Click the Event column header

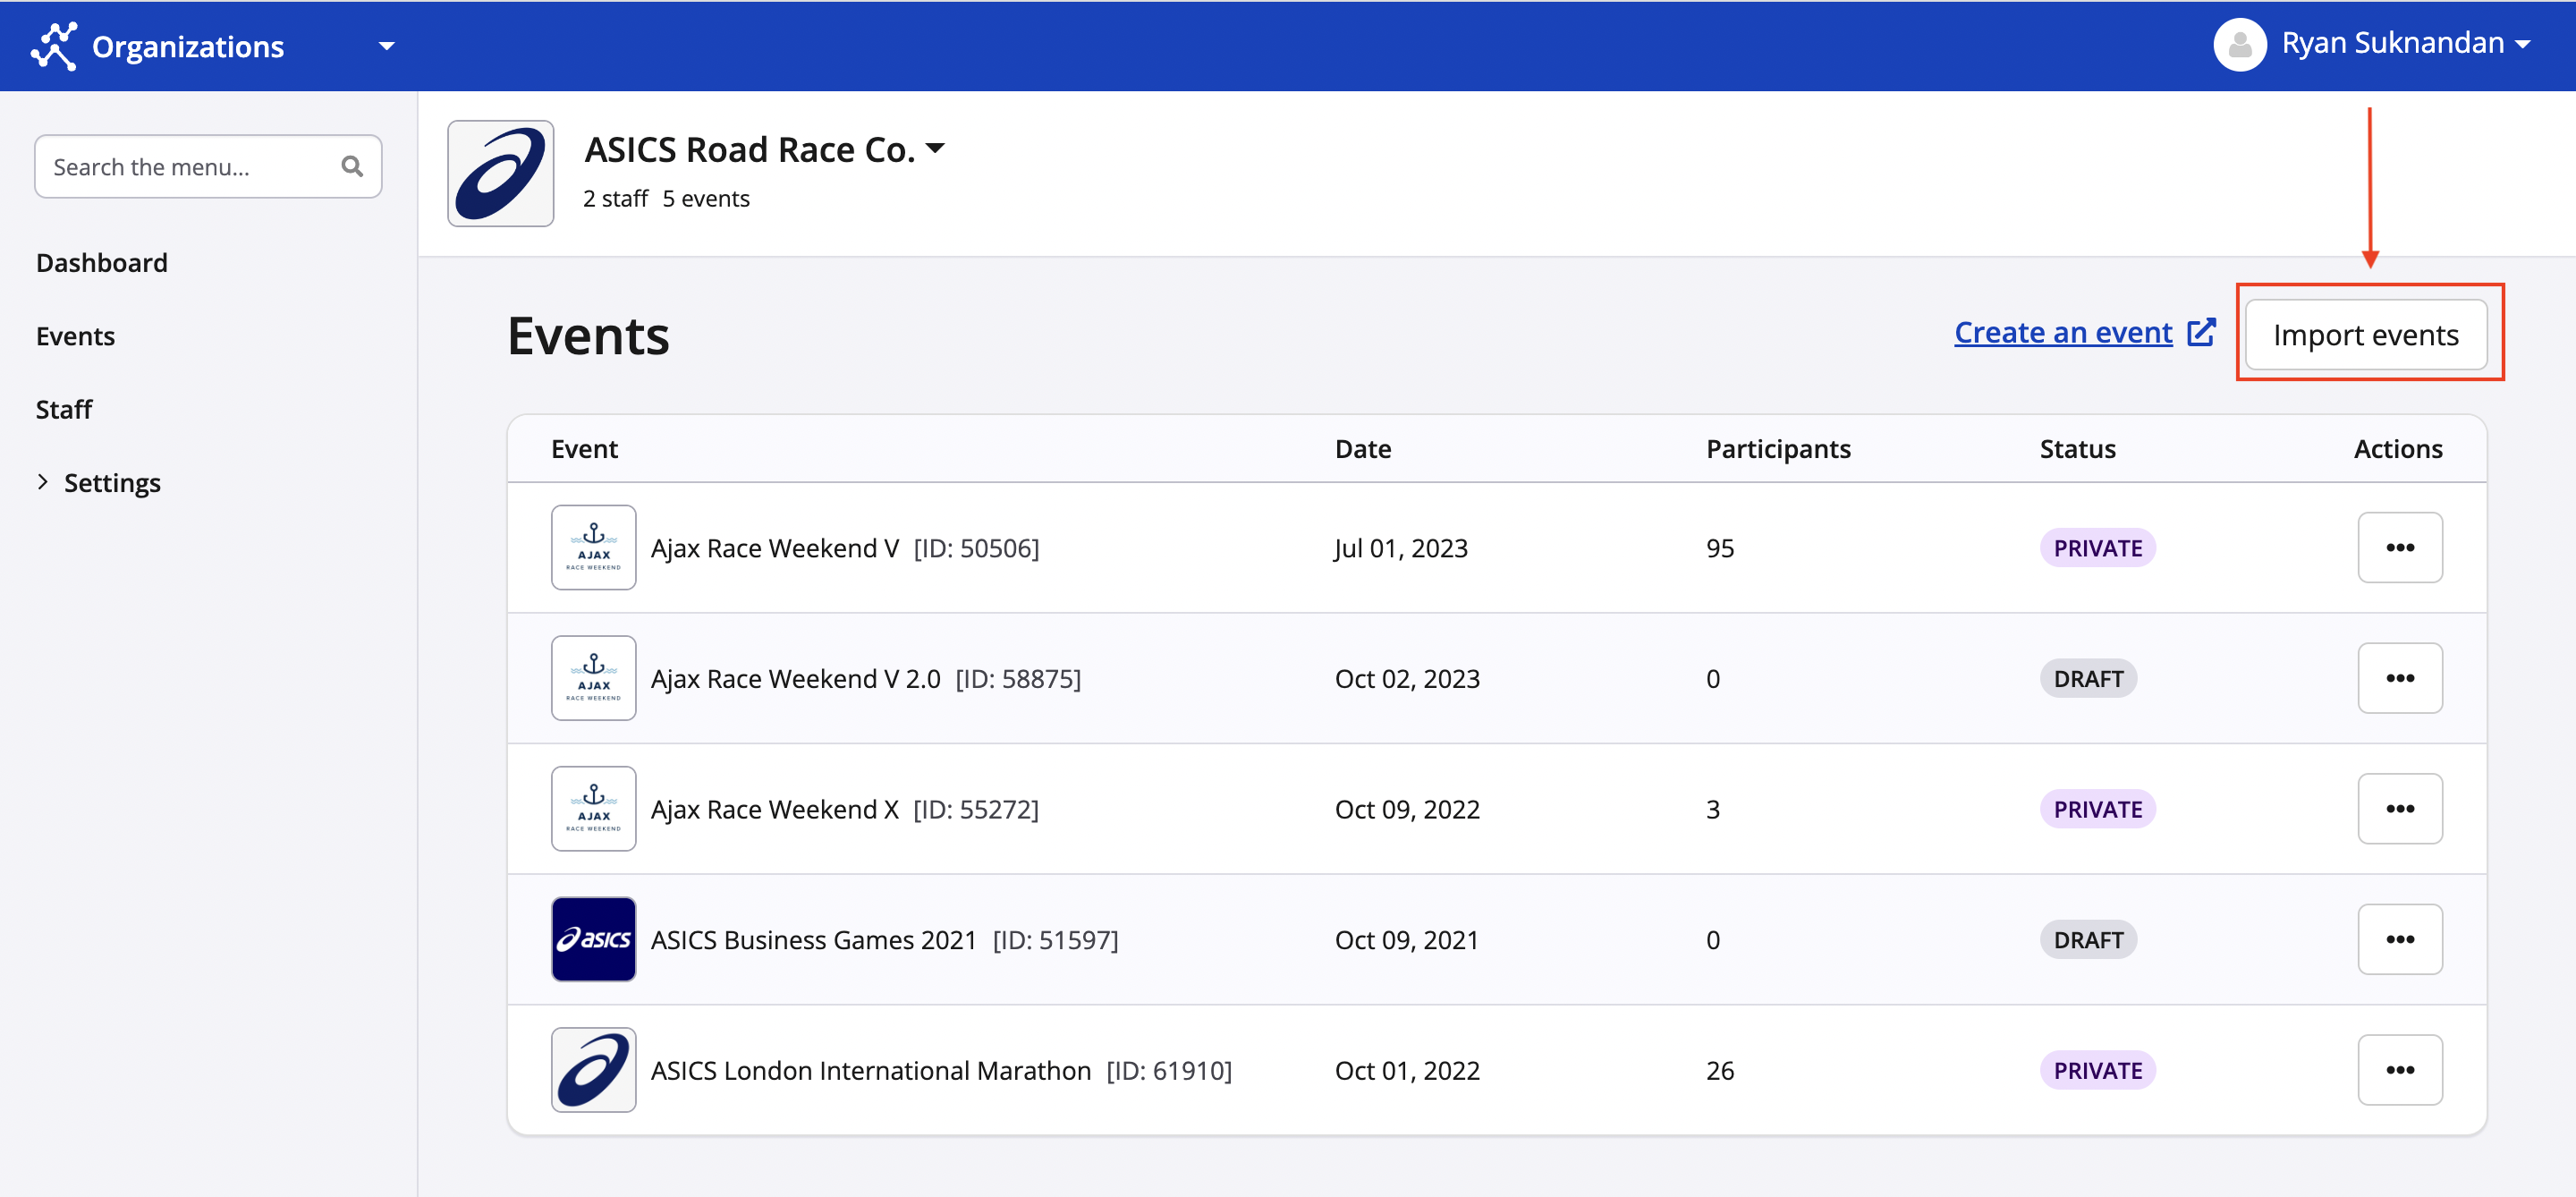pos(585,449)
